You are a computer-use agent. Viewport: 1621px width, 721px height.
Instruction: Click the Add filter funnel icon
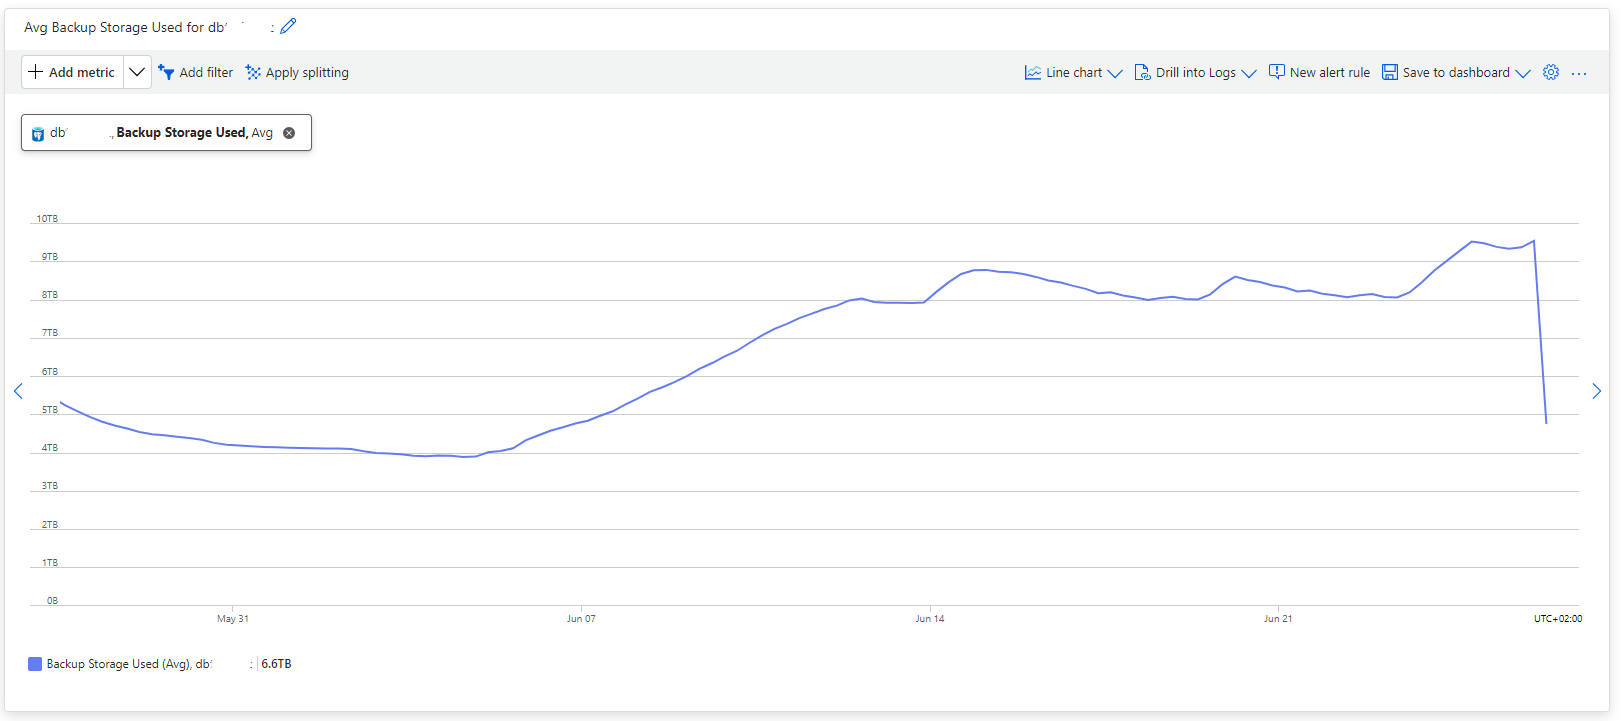tap(166, 72)
